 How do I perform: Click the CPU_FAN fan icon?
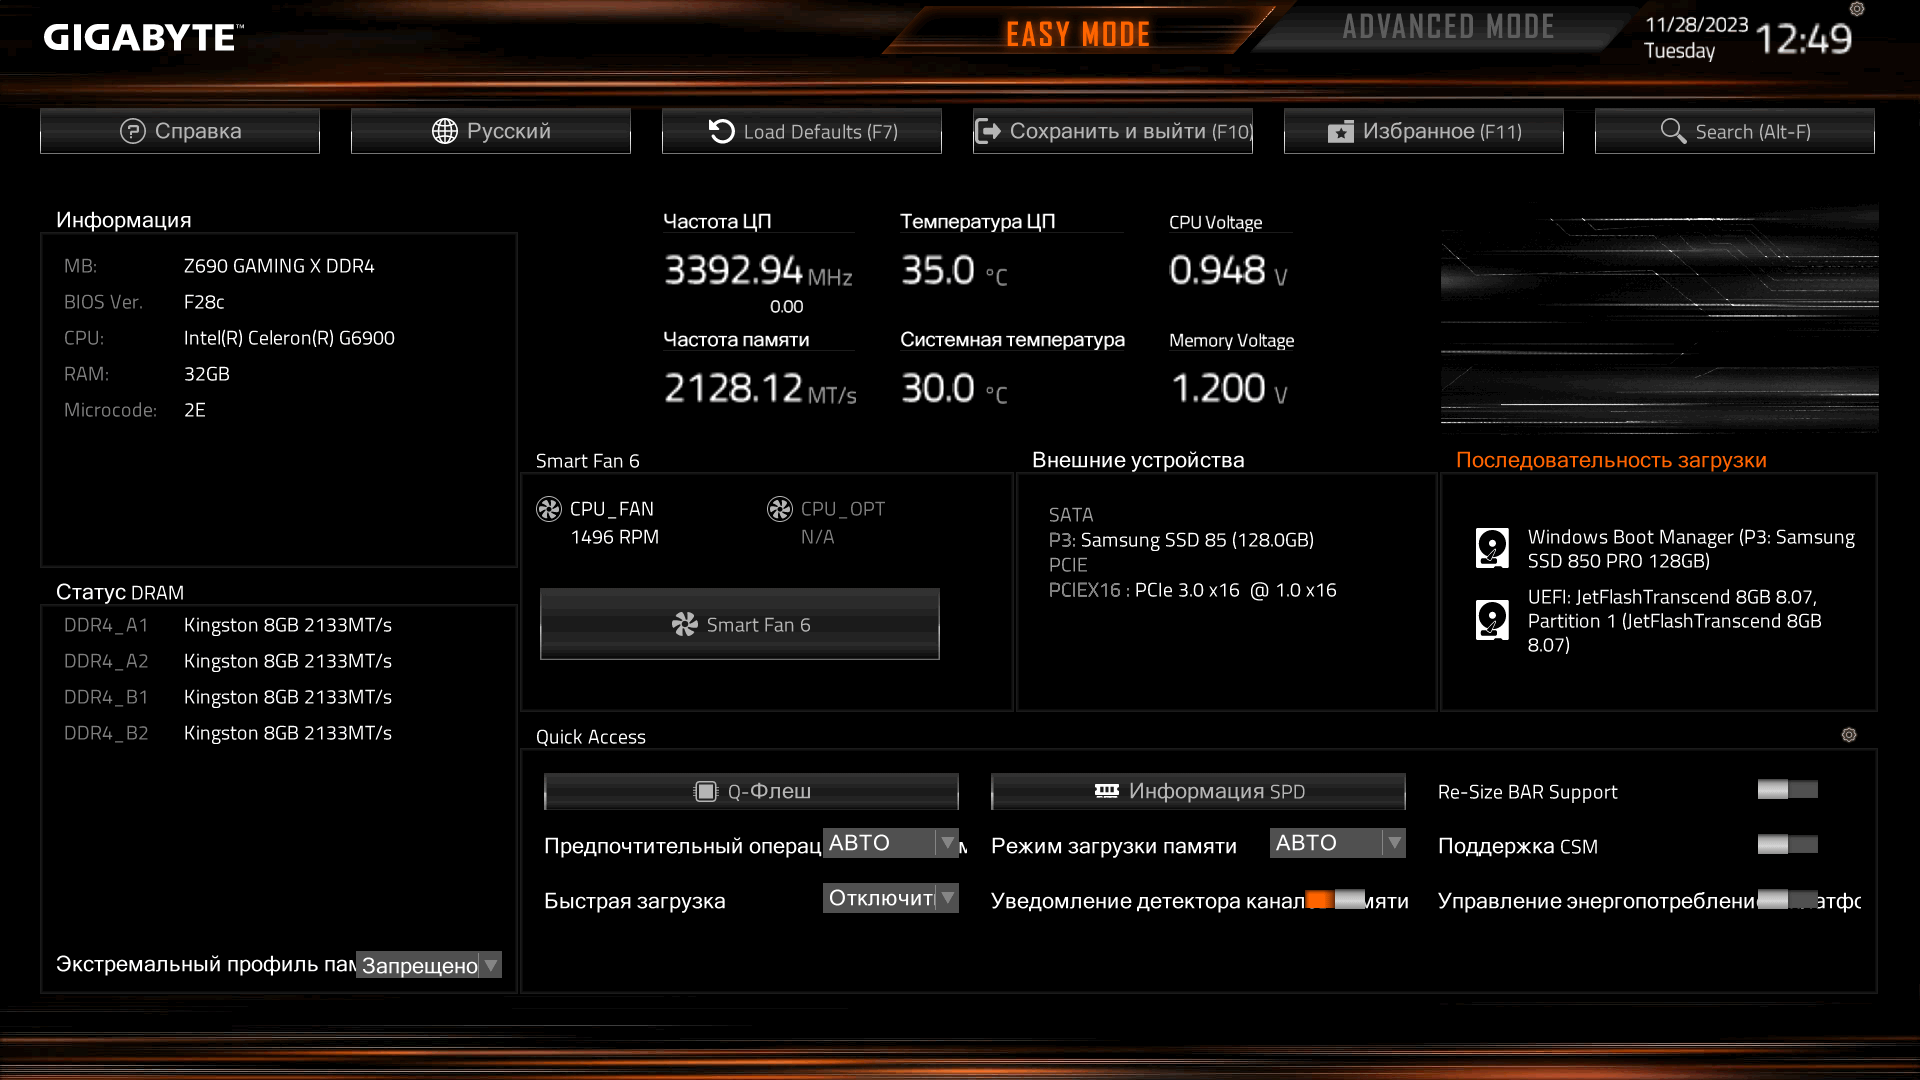[549, 509]
